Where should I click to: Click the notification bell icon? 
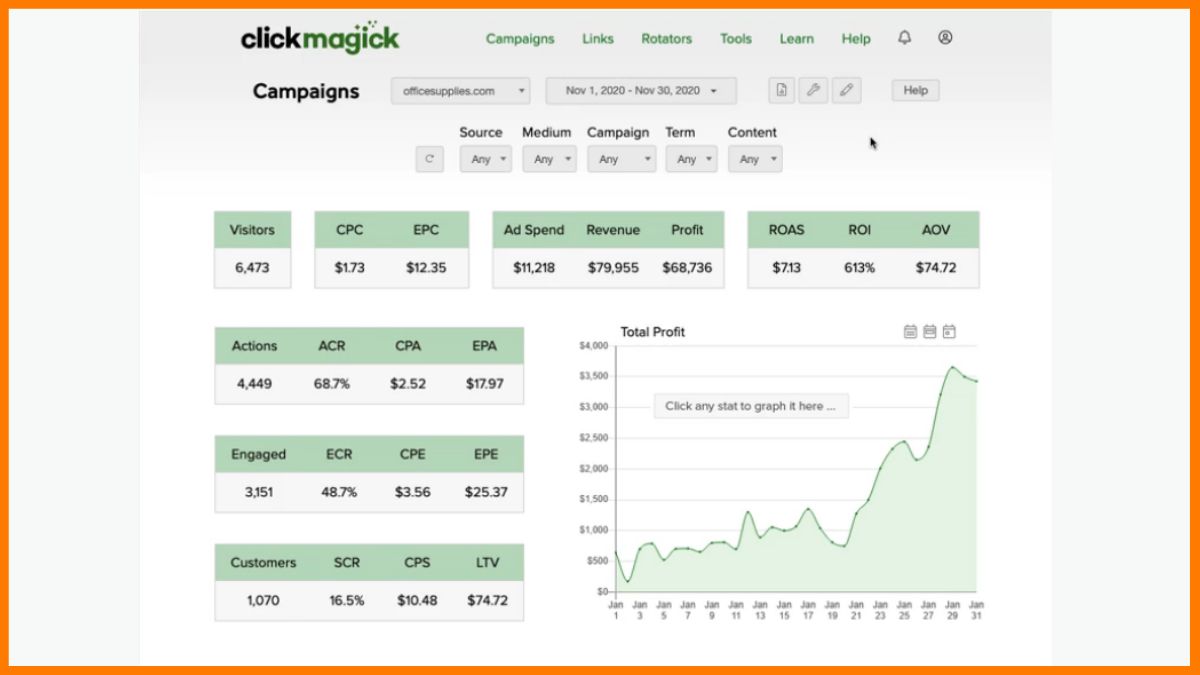[x=904, y=38]
